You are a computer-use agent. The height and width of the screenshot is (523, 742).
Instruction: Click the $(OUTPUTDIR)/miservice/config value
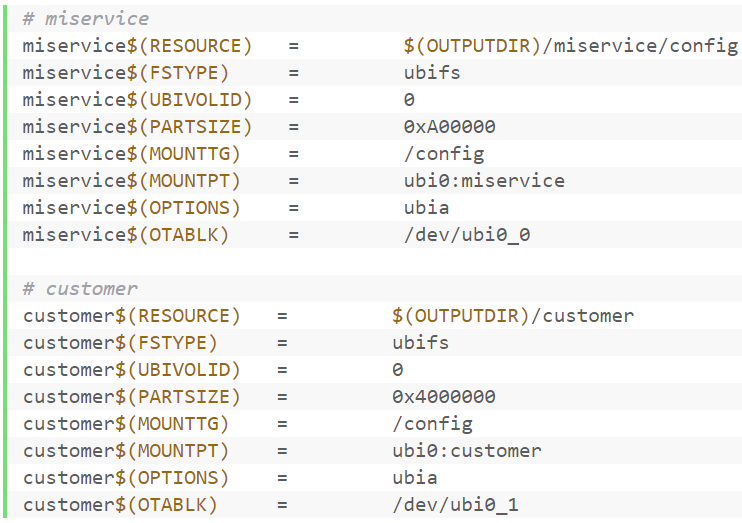(x=571, y=46)
